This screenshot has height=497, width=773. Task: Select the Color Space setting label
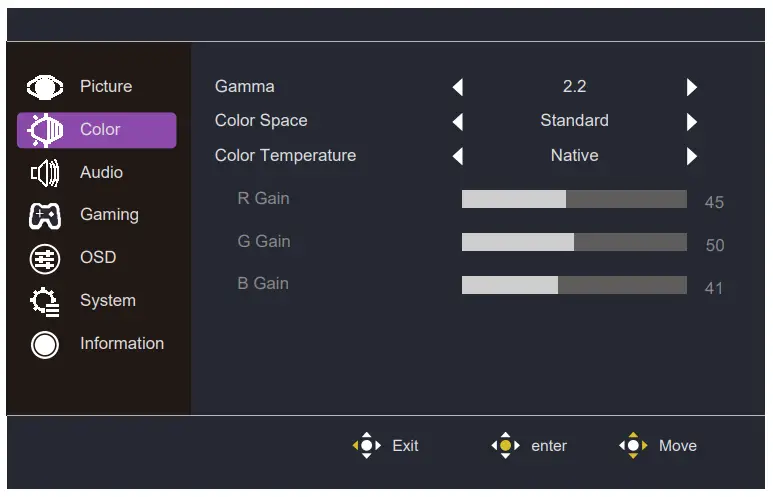[x=261, y=121]
